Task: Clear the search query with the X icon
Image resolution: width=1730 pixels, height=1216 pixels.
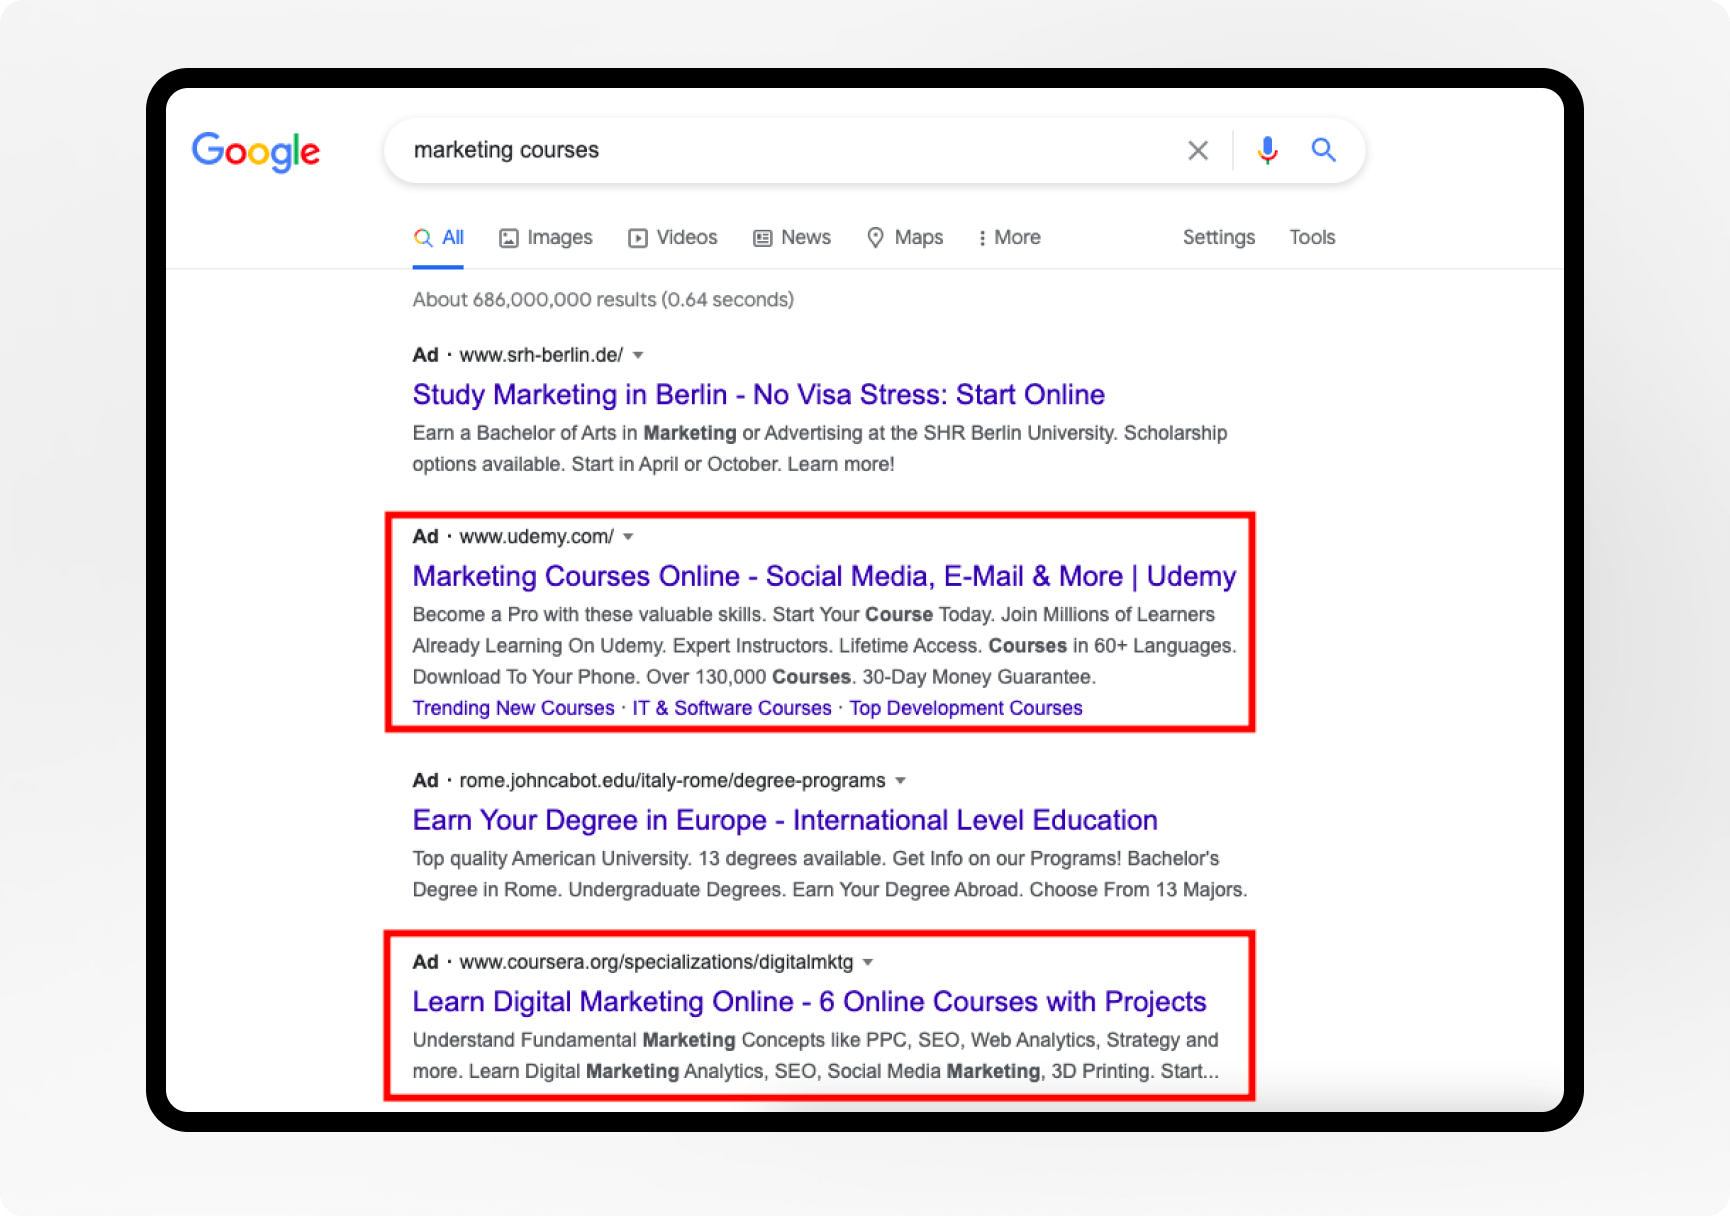Action: coord(1198,150)
